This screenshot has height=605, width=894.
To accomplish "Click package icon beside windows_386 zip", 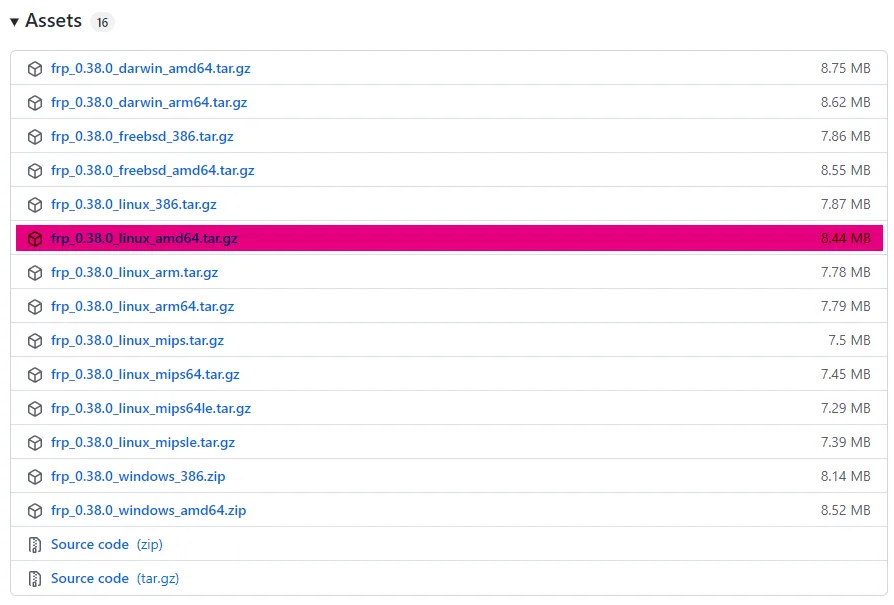I will tap(35, 477).
